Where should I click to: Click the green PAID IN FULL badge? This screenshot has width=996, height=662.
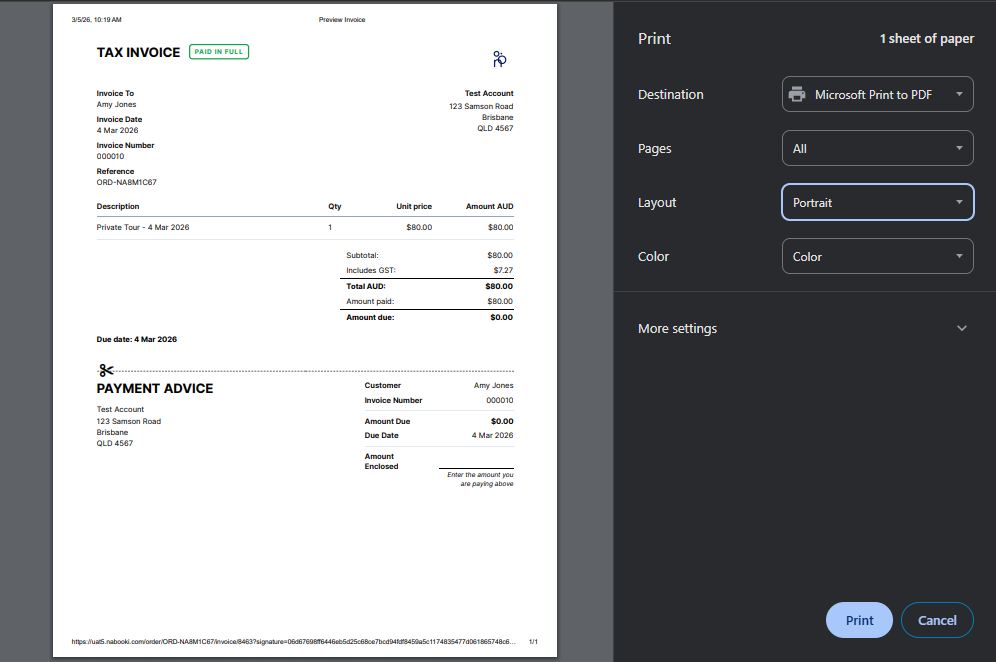[x=219, y=52]
